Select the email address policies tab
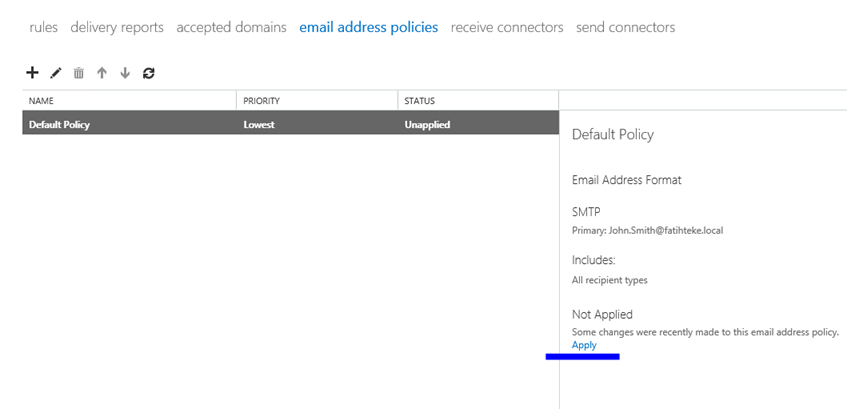Screen dimensions: 847x409 pos(368,27)
